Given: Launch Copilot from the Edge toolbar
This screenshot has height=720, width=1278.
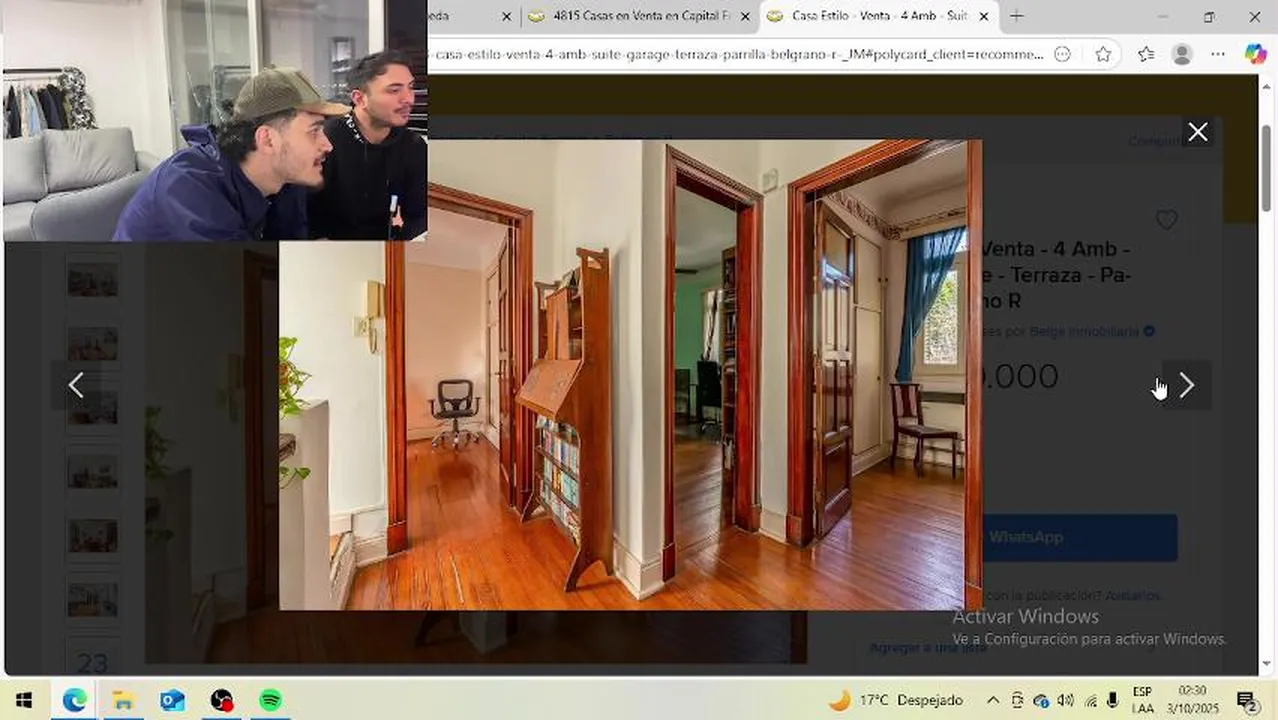Looking at the screenshot, I should (1256, 55).
